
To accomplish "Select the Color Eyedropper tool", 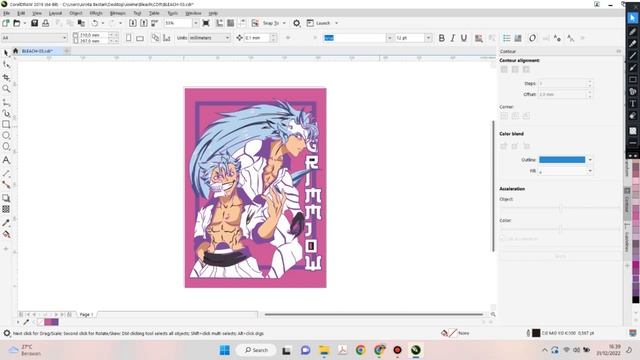I will tap(6, 223).
